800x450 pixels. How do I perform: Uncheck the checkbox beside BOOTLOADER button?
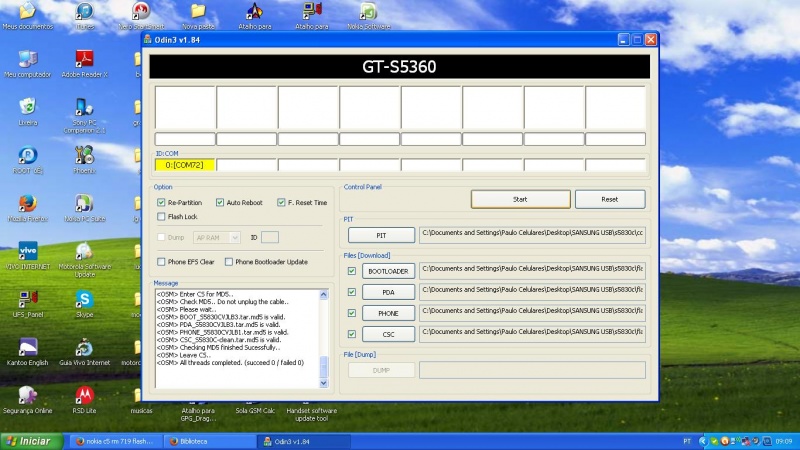point(352,271)
